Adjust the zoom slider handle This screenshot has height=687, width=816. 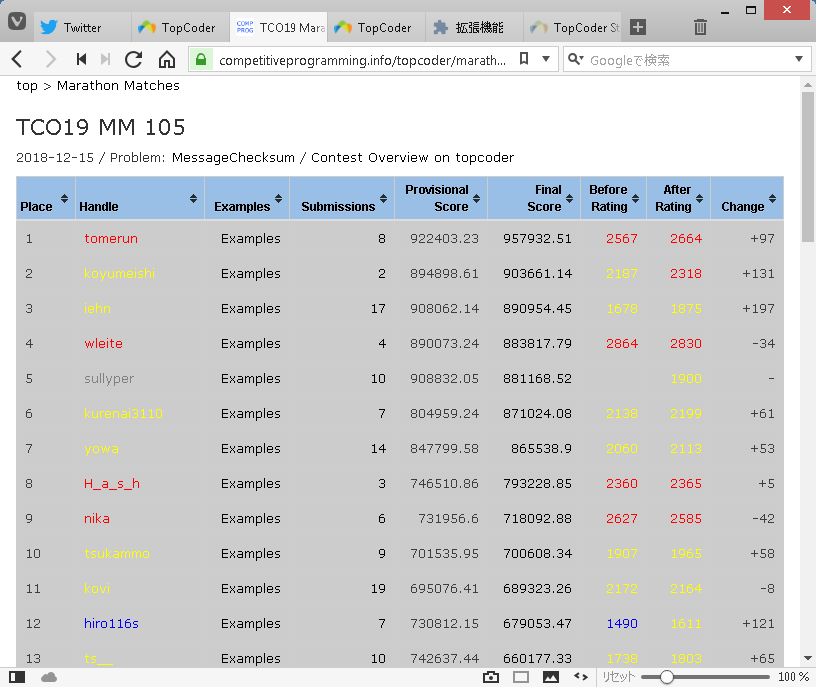[667, 677]
